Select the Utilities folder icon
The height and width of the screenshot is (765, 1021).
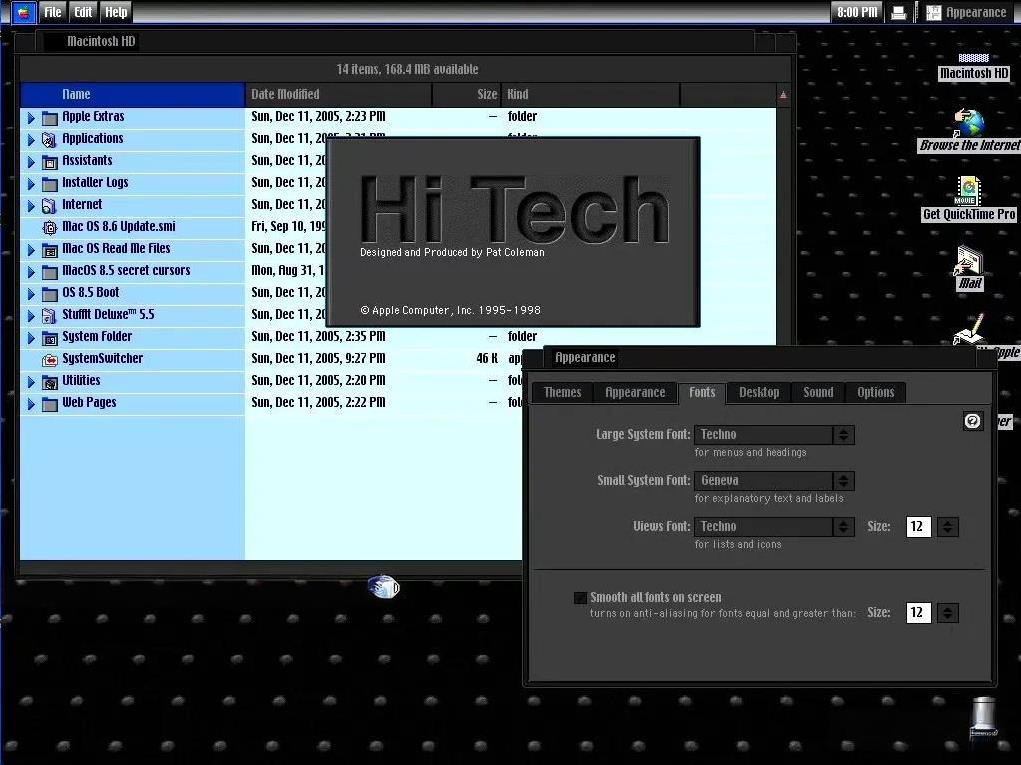[x=49, y=382]
